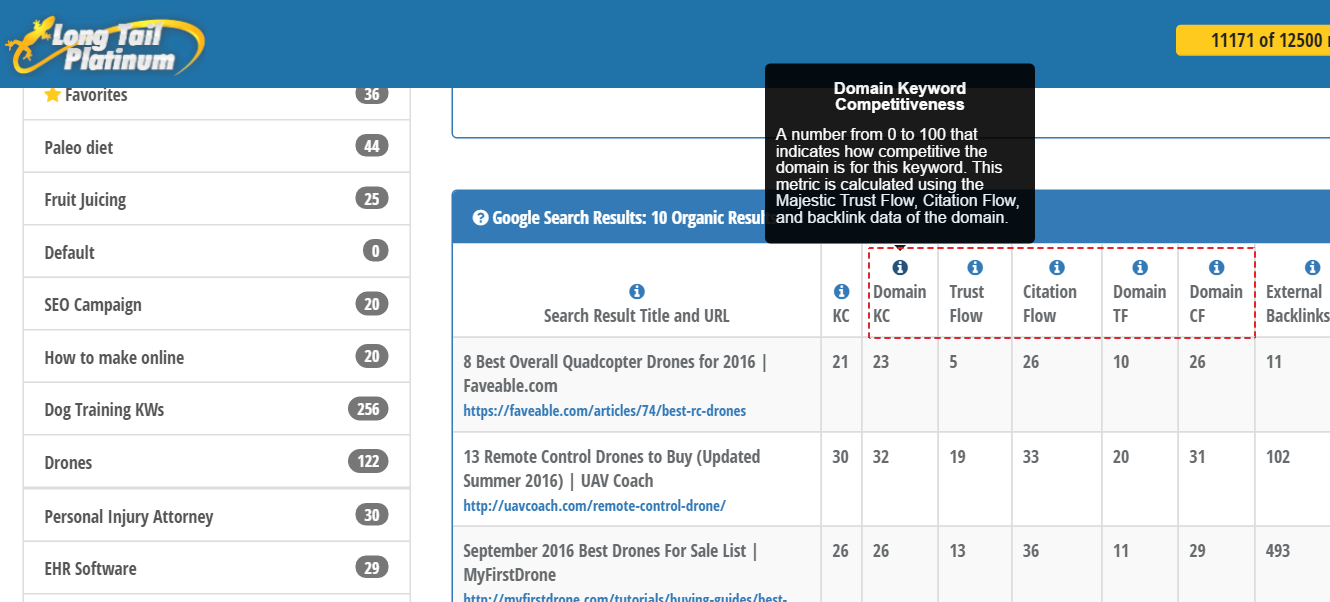Click the Trust Flow info icon
Viewport: 1330px width, 602px height.
(974, 266)
